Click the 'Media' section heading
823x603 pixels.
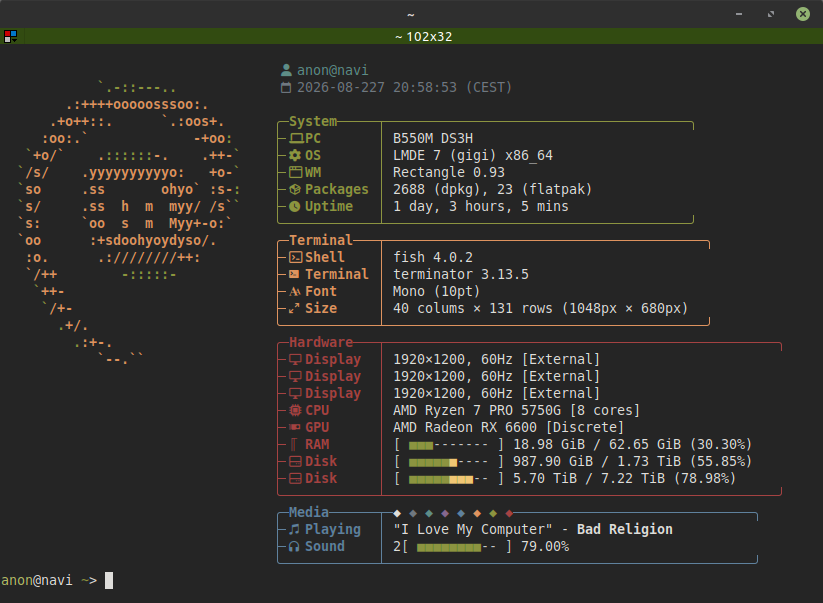click(x=309, y=512)
